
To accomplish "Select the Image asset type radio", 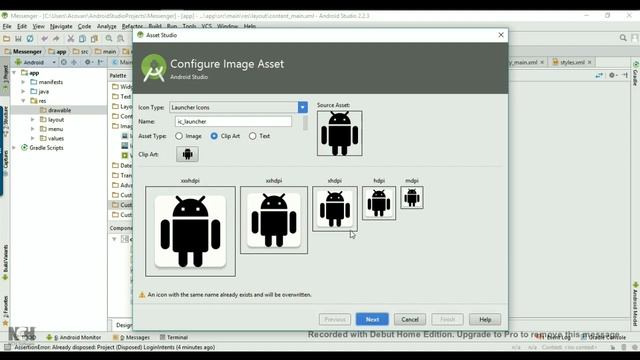I will pyautogui.click(x=179, y=136).
